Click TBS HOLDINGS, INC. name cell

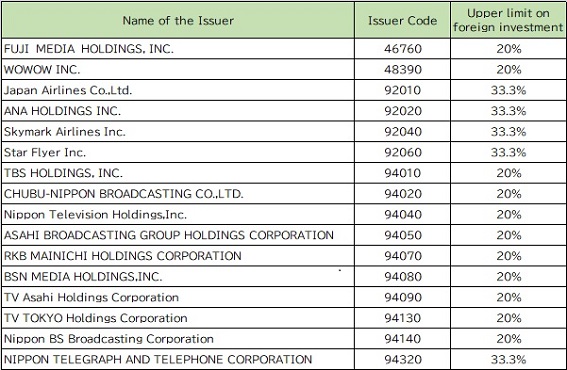(178, 173)
